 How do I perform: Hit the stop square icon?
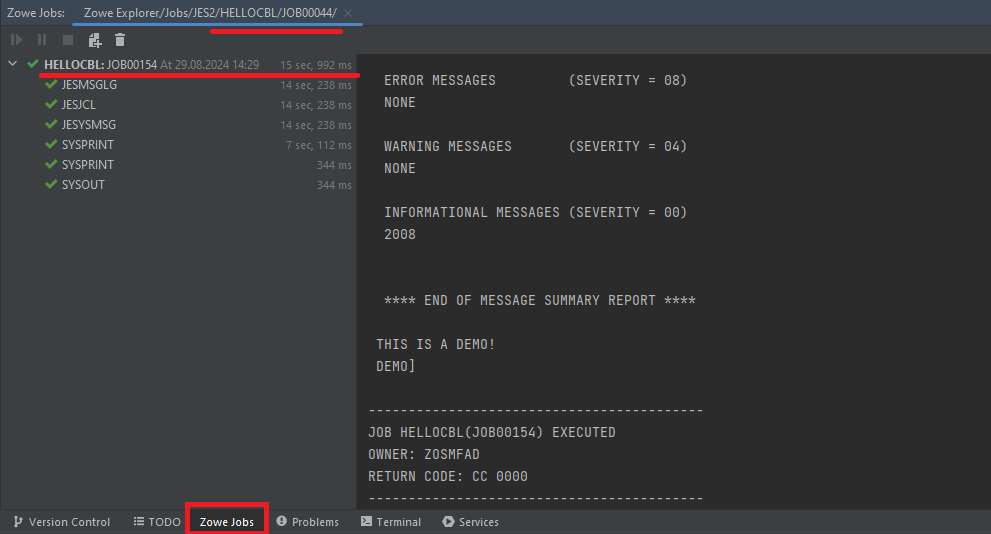[x=68, y=40]
